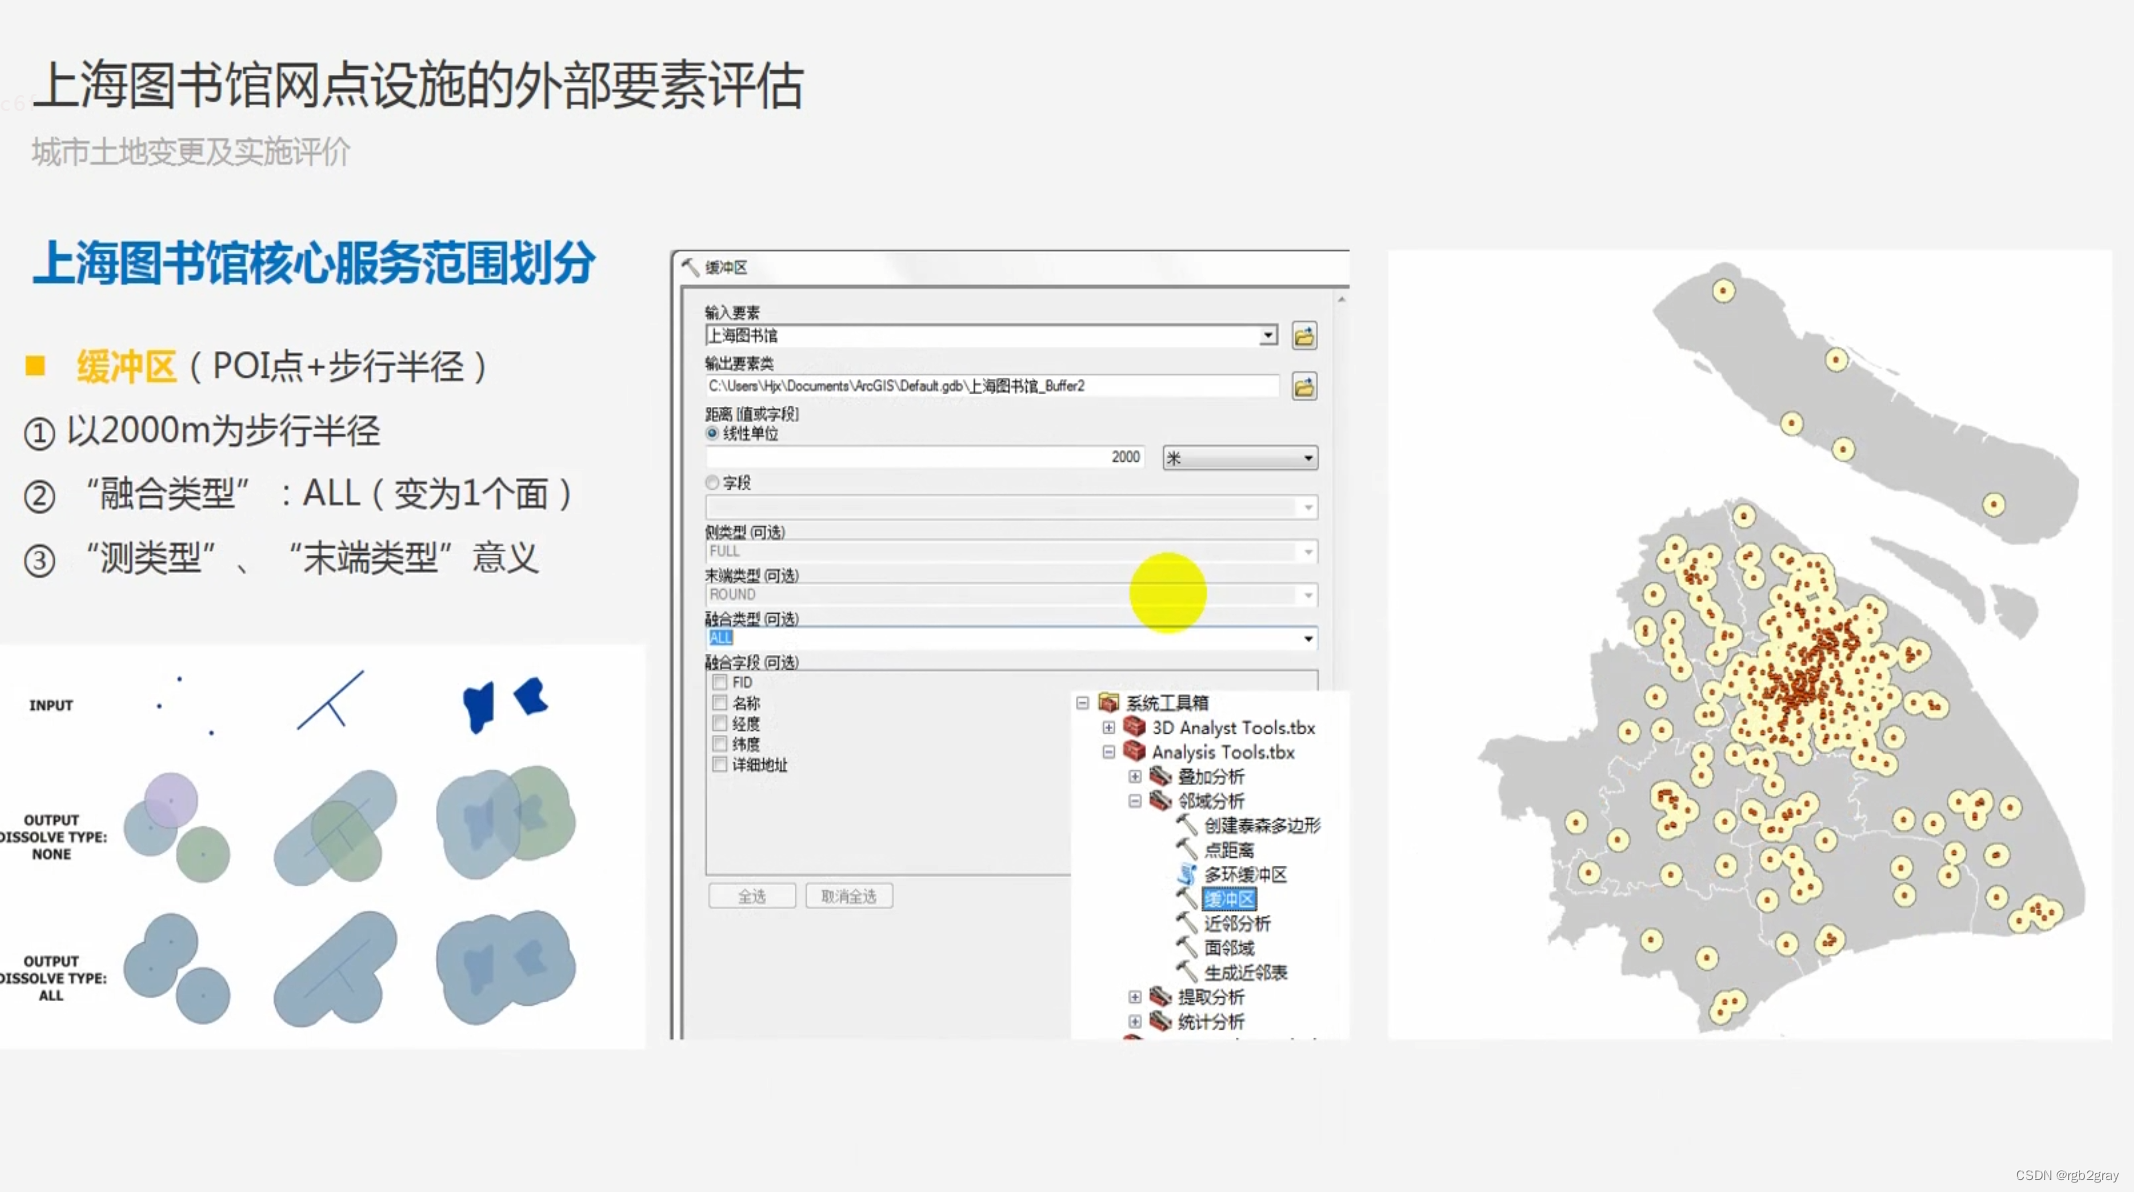This screenshot has height=1192, width=2134.
Task: Enable the 详细地址 field checkbox
Action: pos(719,764)
